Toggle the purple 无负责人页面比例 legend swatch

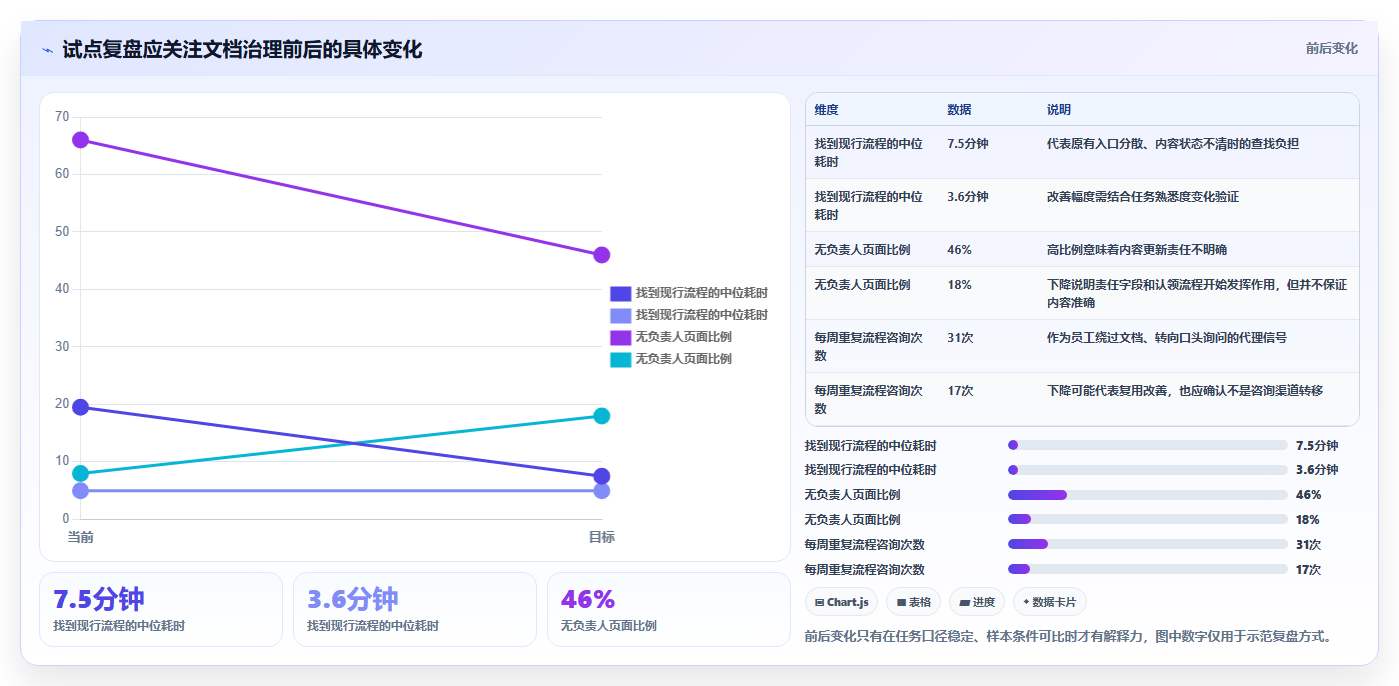621,337
